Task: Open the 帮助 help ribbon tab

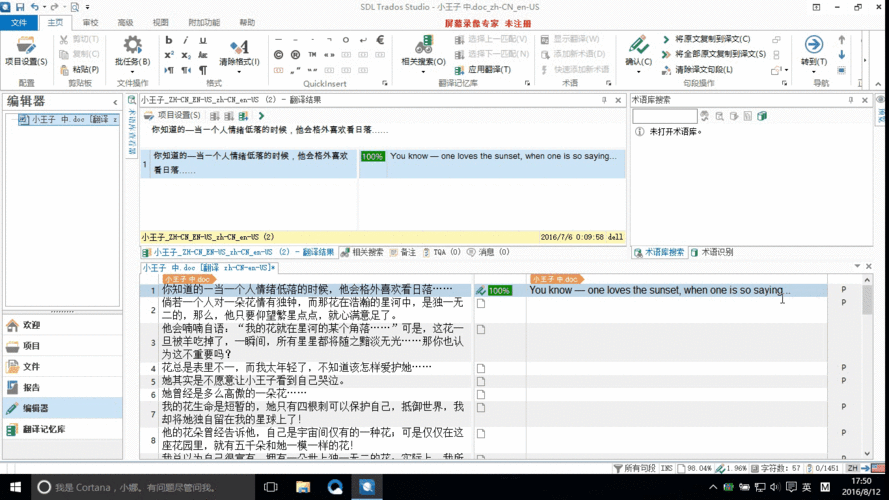Action: tap(247, 23)
